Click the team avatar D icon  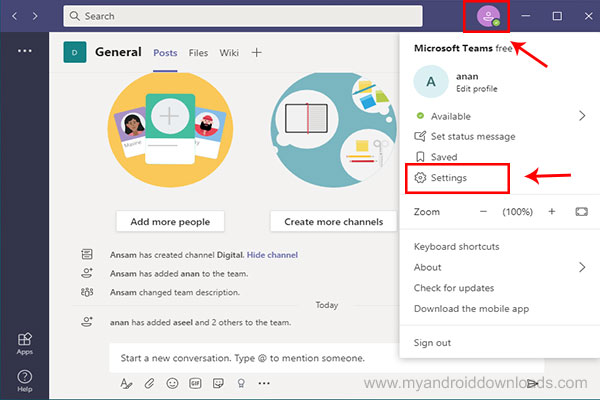tap(75, 52)
